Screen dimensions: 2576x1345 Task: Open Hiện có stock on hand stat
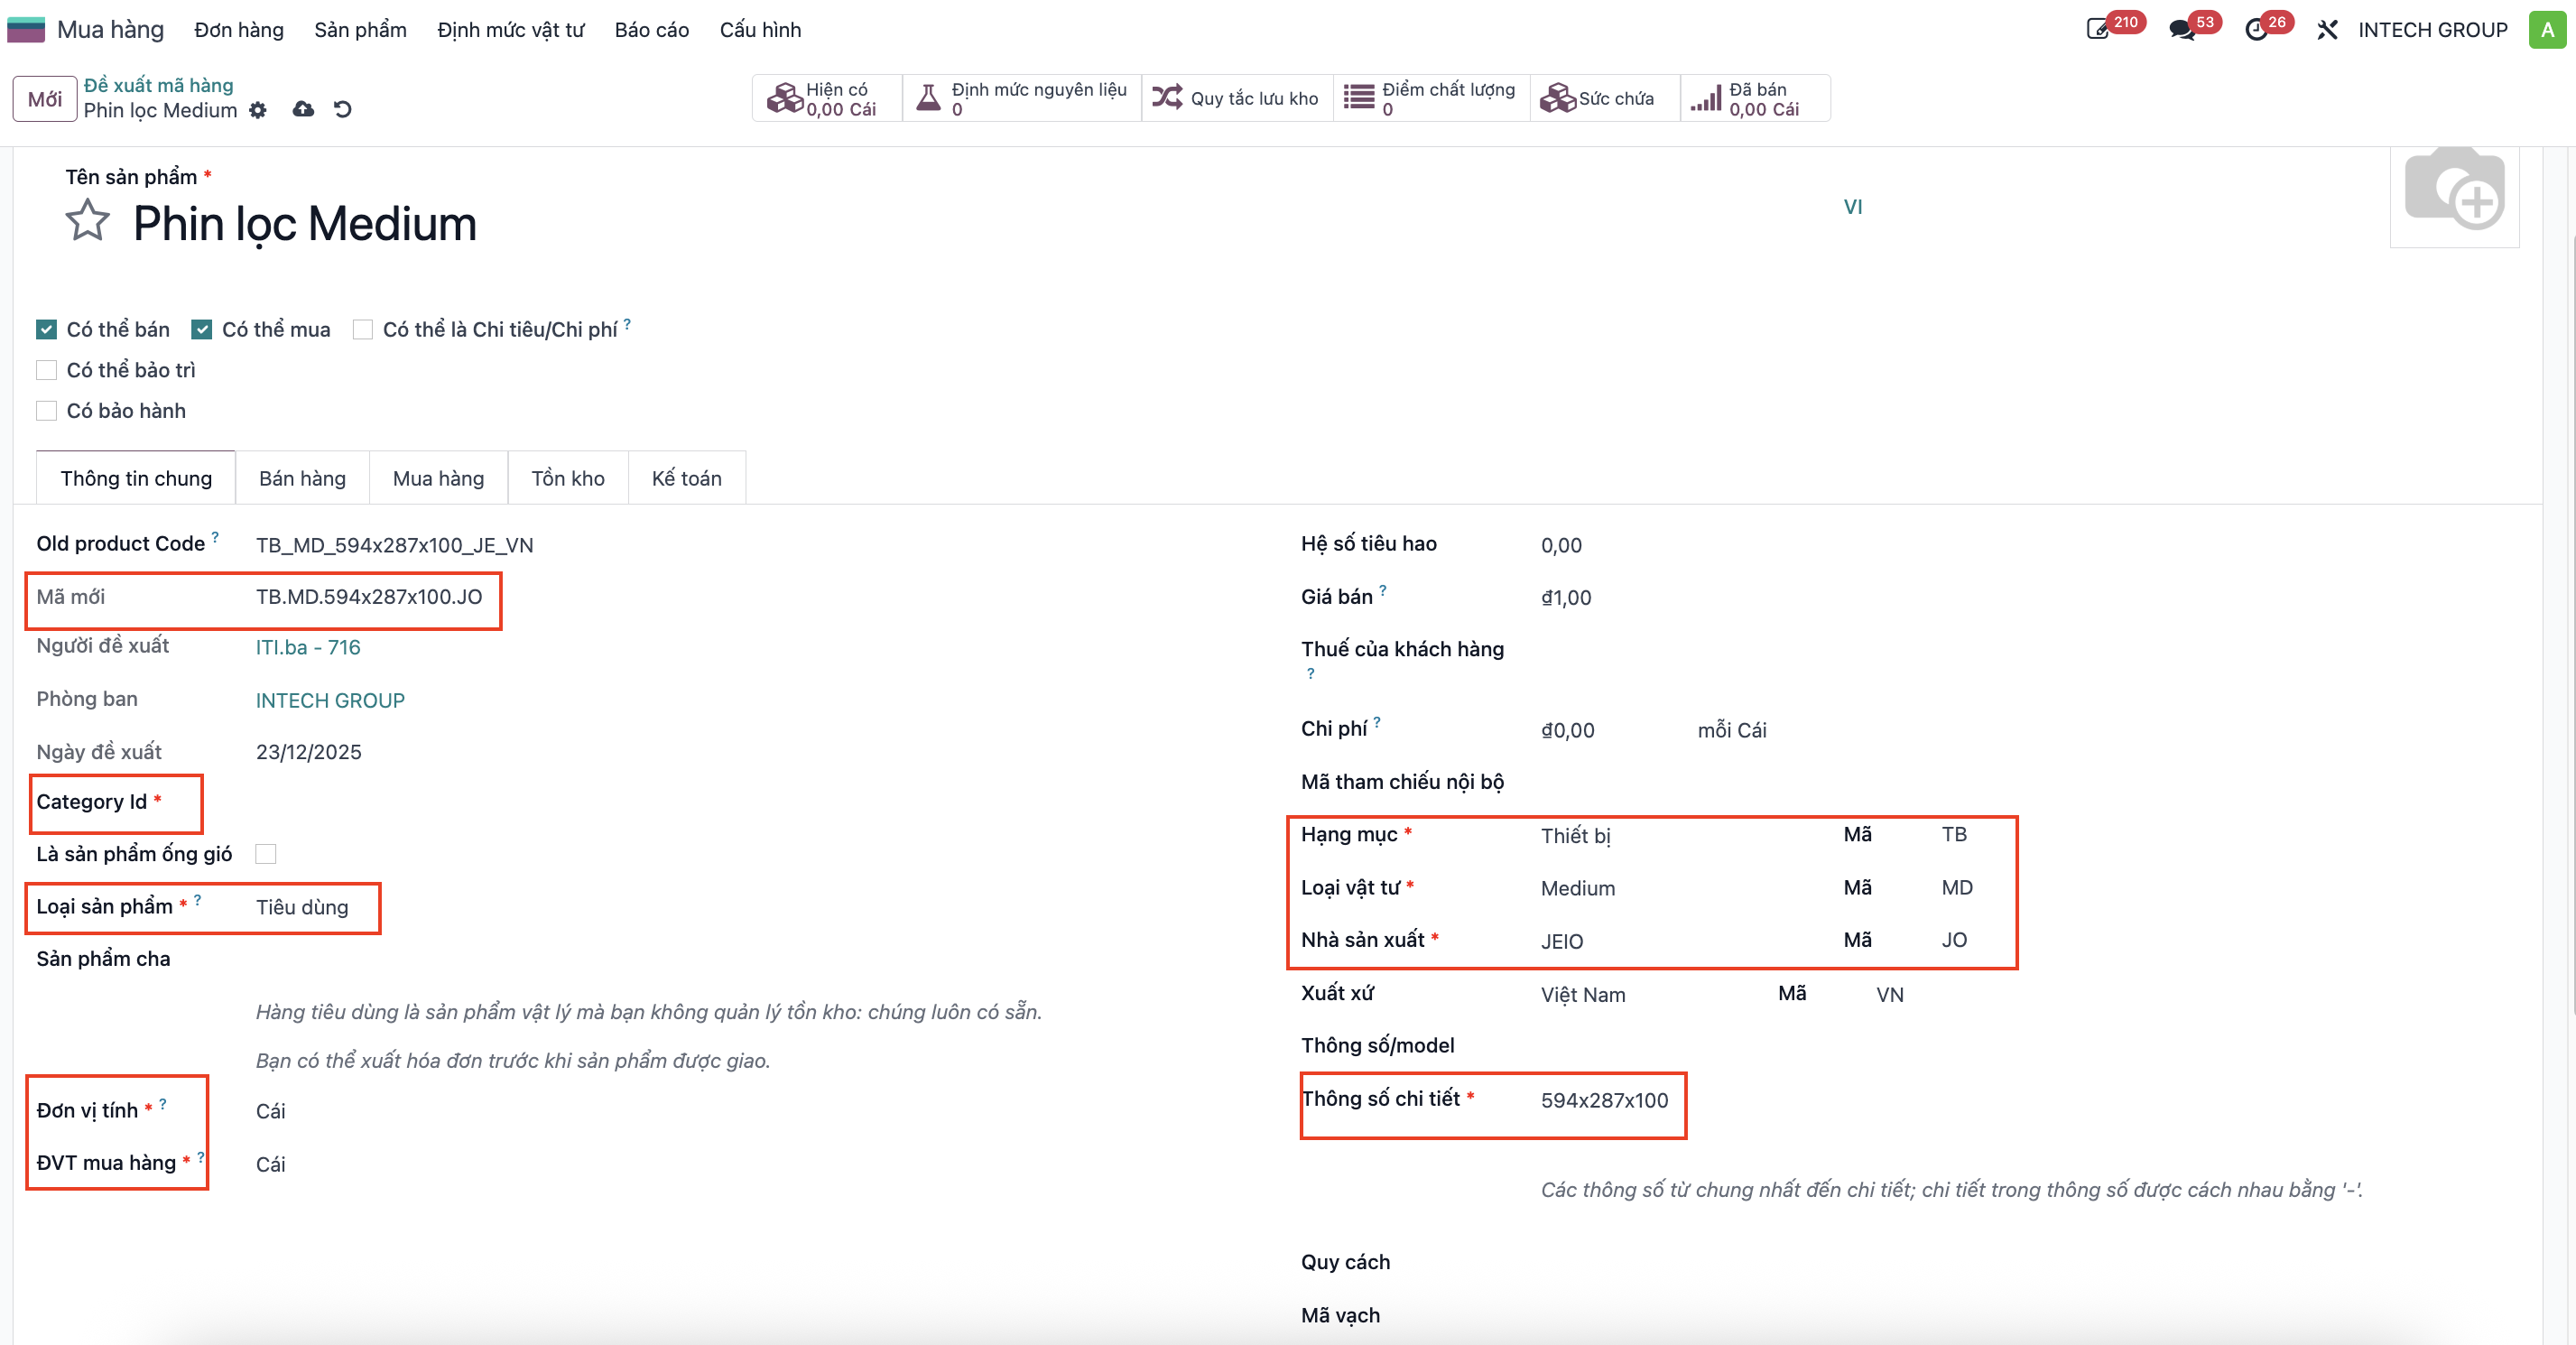(x=826, y=99)
